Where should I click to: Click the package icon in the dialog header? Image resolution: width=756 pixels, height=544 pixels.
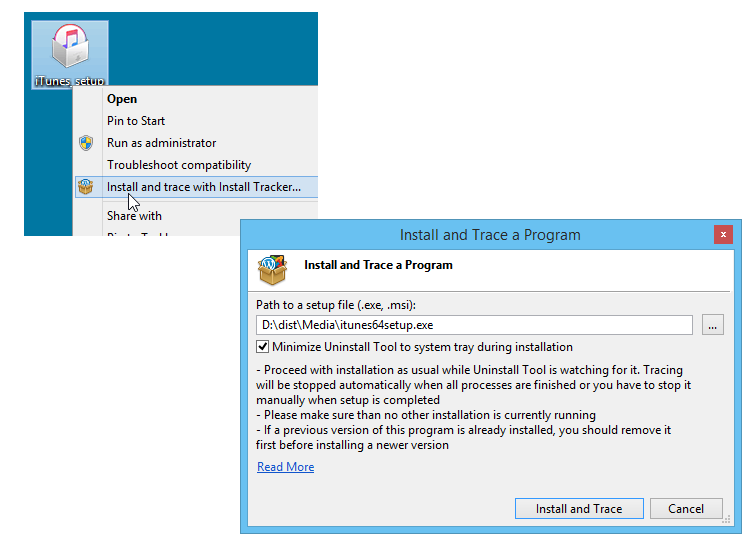(272, 270)
